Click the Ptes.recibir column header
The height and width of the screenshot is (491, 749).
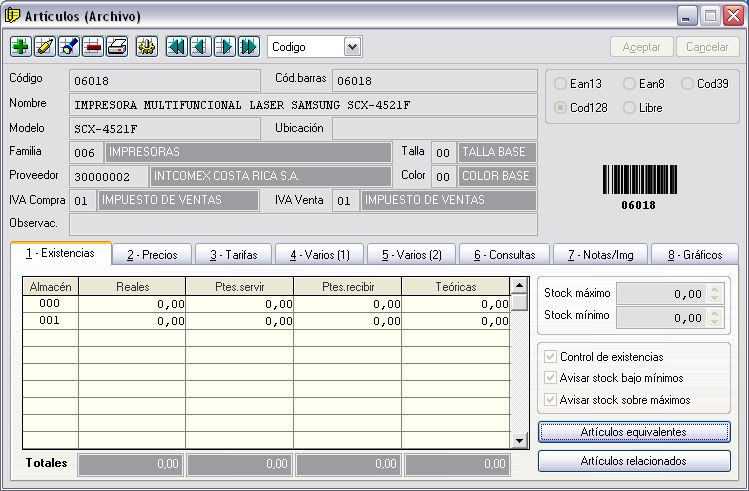pyautogui.click(x=348, y=287)
